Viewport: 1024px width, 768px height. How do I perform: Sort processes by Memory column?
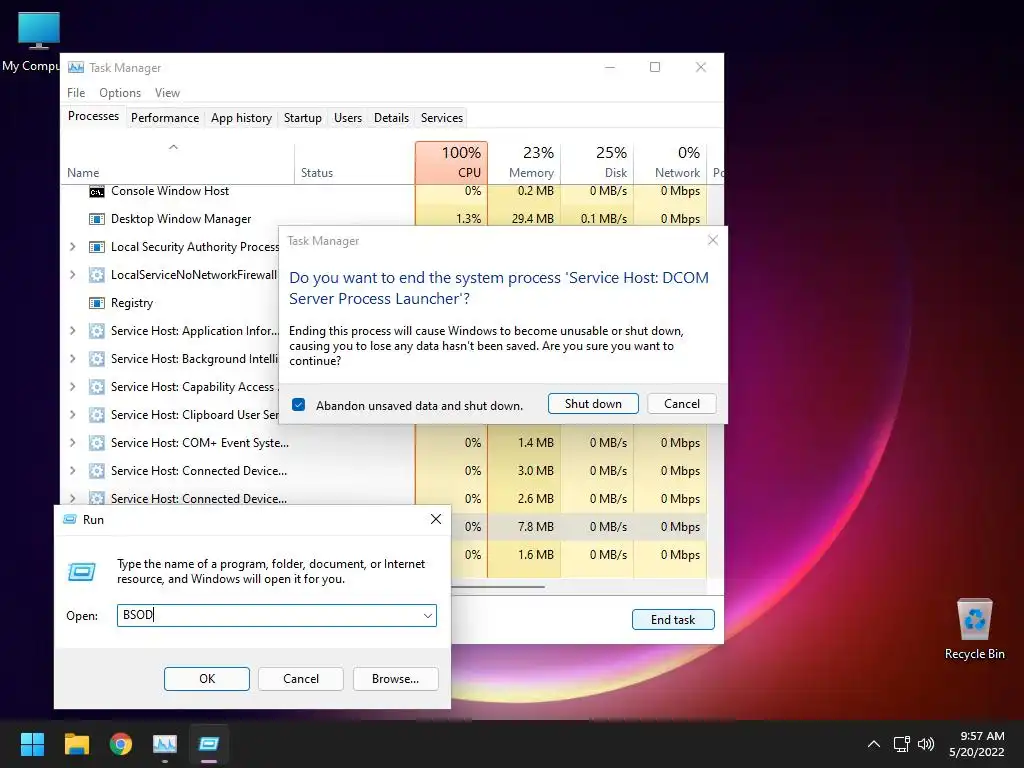tap(524, 163)
